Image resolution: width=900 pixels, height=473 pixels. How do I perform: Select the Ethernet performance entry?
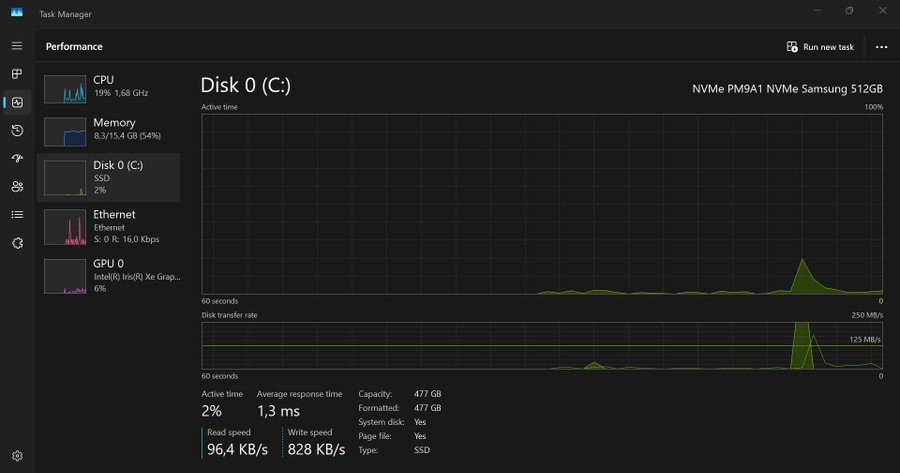(x=108, y=226)
